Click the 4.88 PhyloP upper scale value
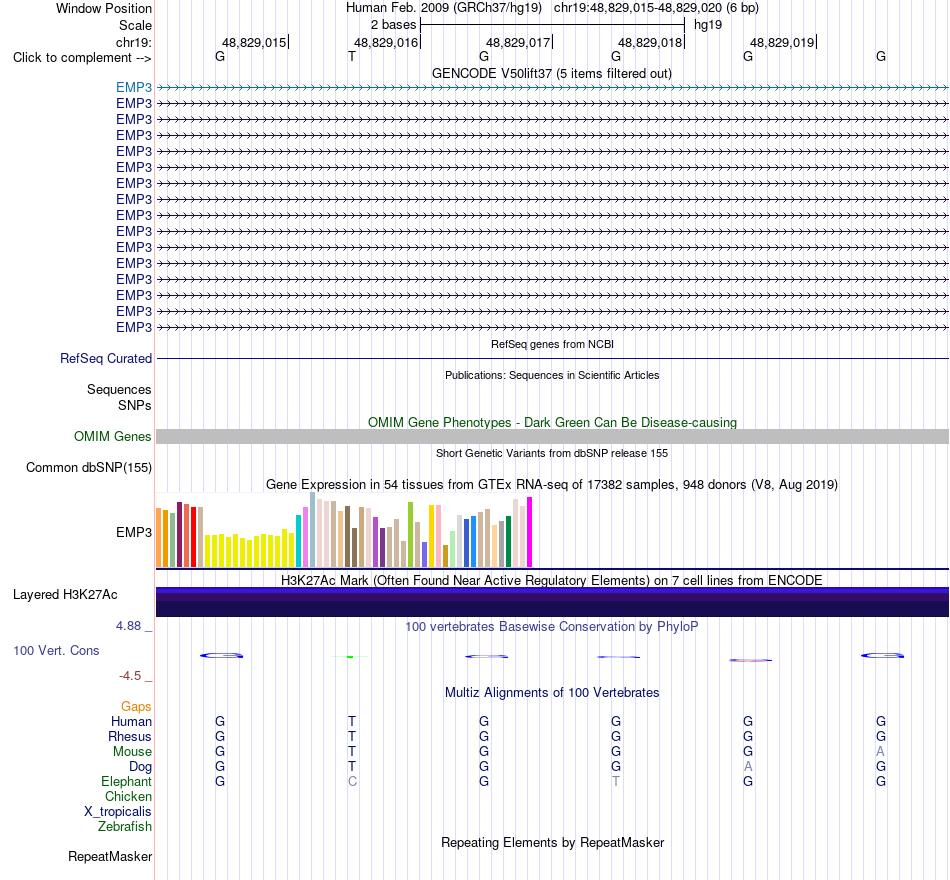 128,626
